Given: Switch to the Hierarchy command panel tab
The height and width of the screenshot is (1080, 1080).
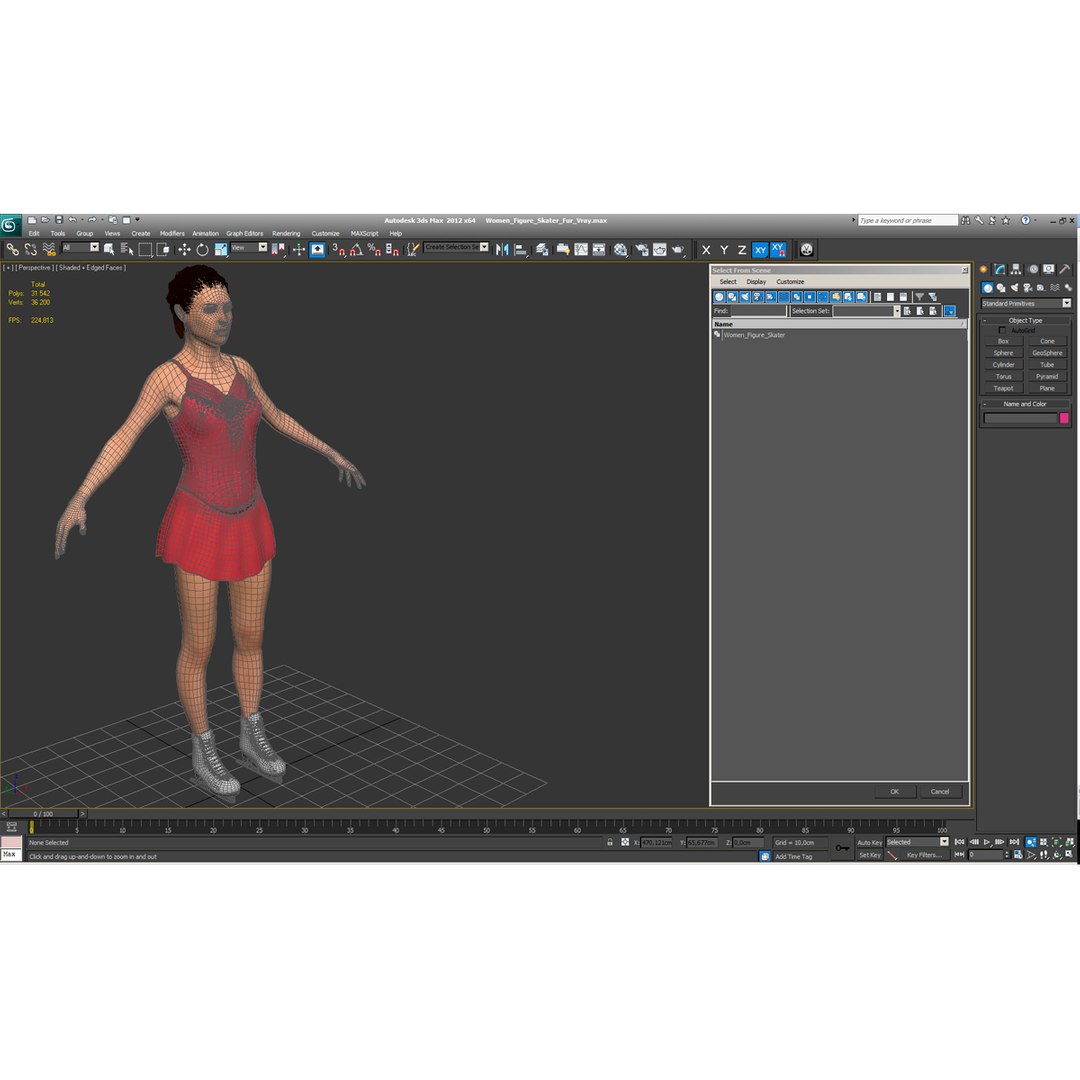Looking at the screenshot, I should tap(1016, 269).
